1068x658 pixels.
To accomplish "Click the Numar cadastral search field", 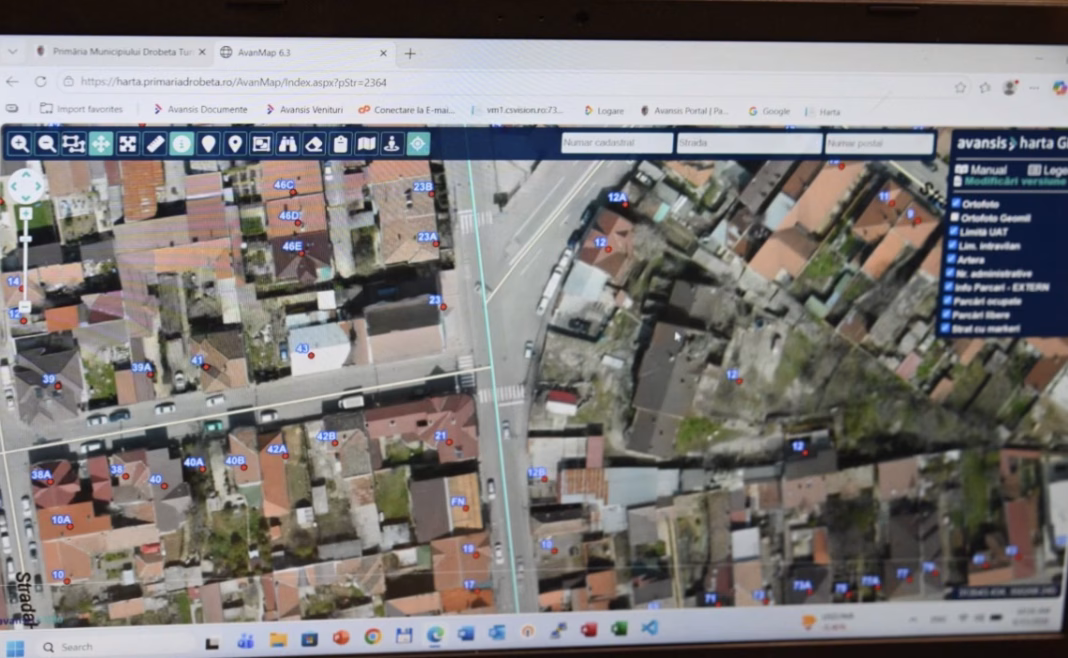I will [x=616, y=142].
